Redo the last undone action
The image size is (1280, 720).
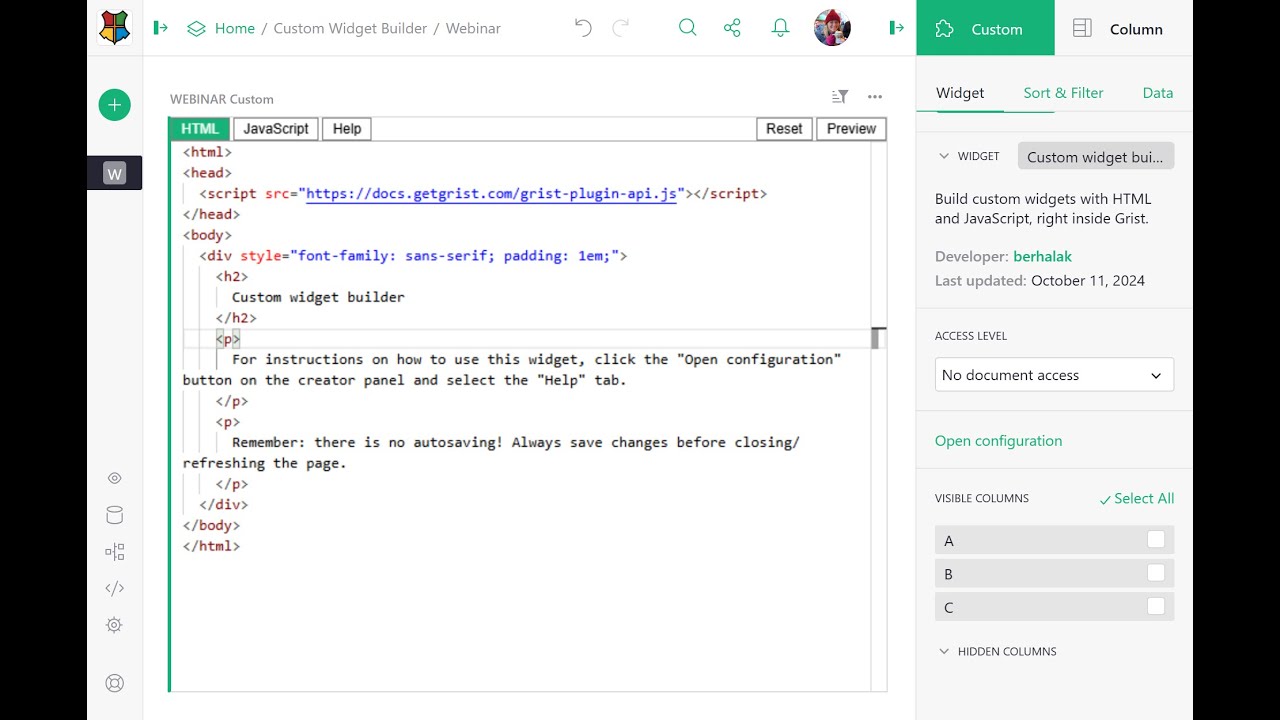click(620, 28)
